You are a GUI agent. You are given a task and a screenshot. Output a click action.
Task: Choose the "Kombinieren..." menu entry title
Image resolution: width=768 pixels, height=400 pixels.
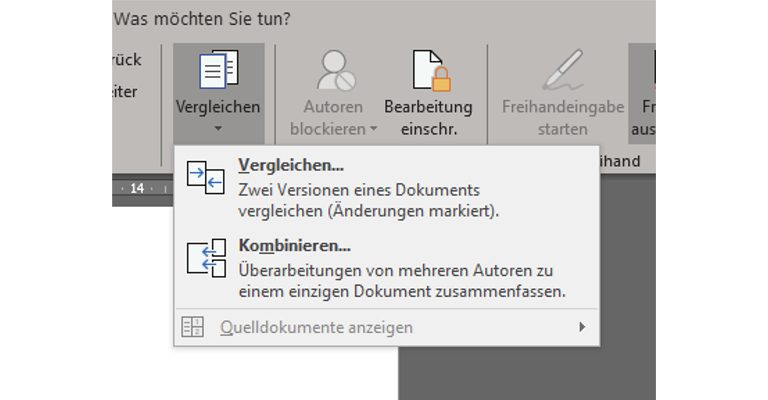[x=294, y=245]
